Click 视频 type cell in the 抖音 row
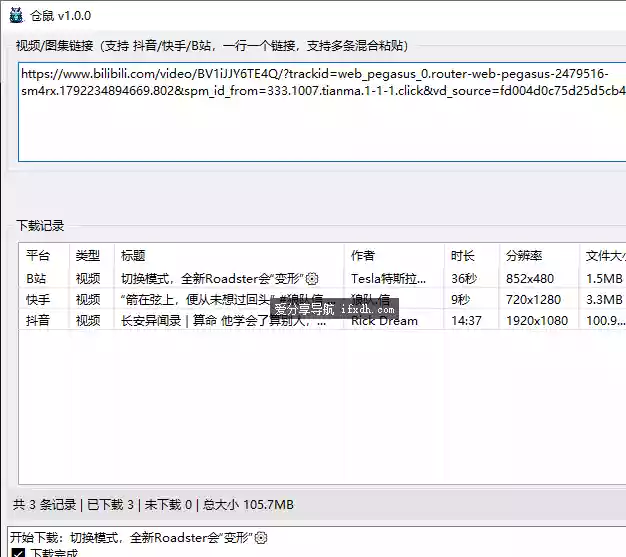Viewport: 626px width, 557px height. pyautogui.click(x=88, y=320)
